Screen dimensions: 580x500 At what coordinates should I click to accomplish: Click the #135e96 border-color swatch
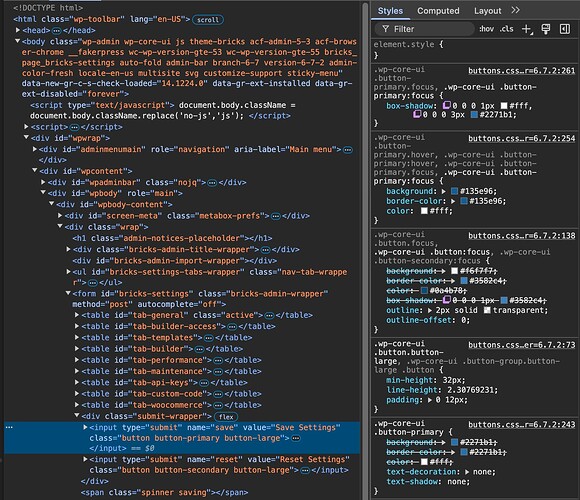[x=464, y=201]
